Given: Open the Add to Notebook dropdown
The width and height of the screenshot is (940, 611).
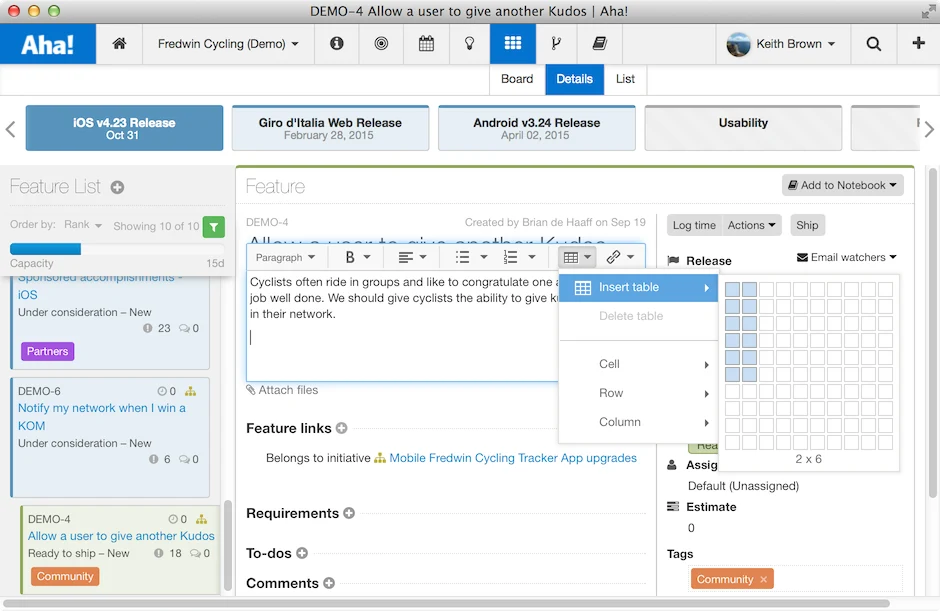Looking at the screenshot, I should coord(842,185).
